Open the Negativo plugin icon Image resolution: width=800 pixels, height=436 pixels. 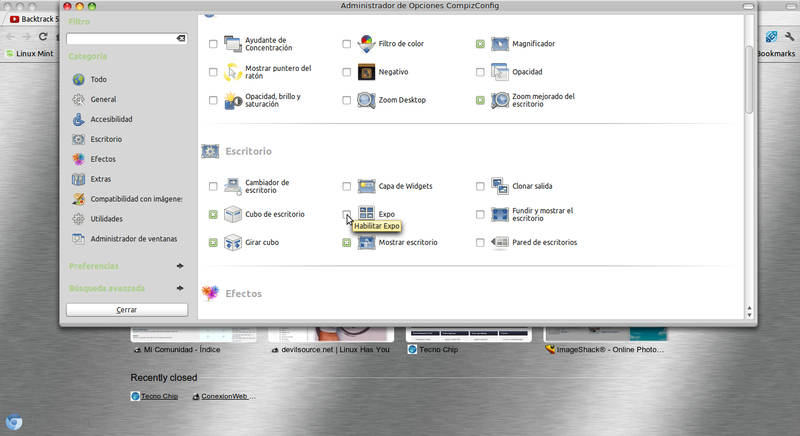(x=366, y=72)
